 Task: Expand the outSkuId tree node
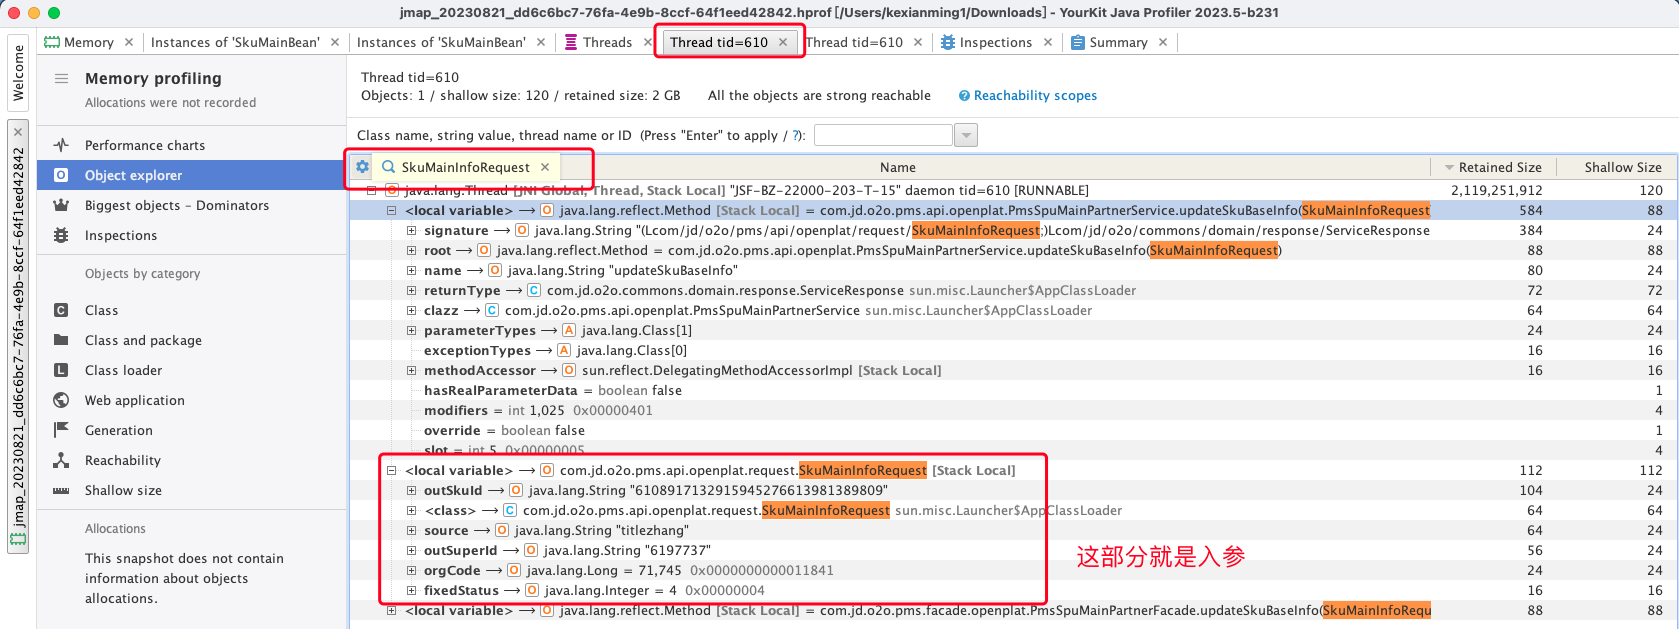411,490
